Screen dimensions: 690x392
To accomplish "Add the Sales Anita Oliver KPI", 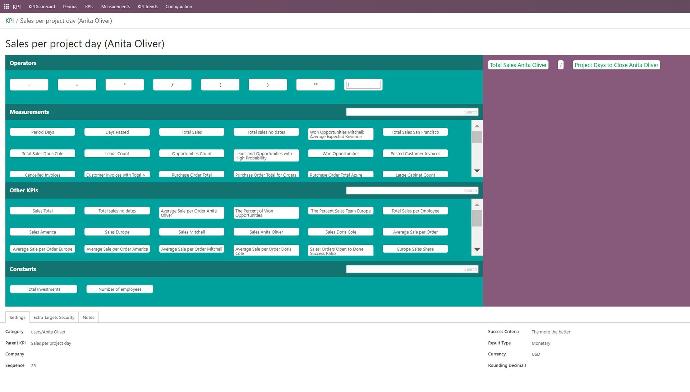I will [266, 232].
